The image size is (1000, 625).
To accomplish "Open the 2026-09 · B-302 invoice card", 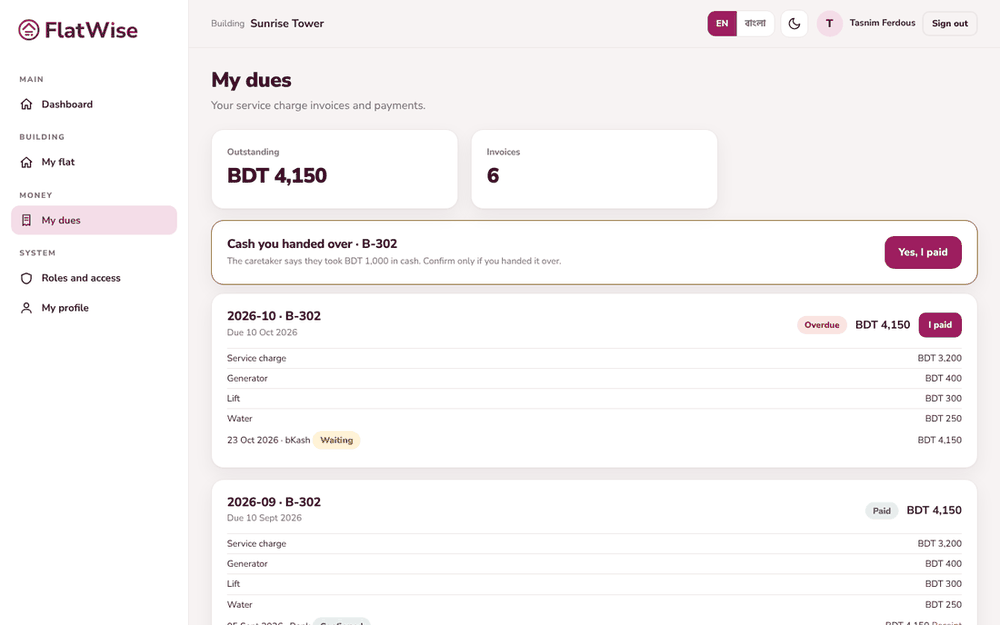I will 594,553.
